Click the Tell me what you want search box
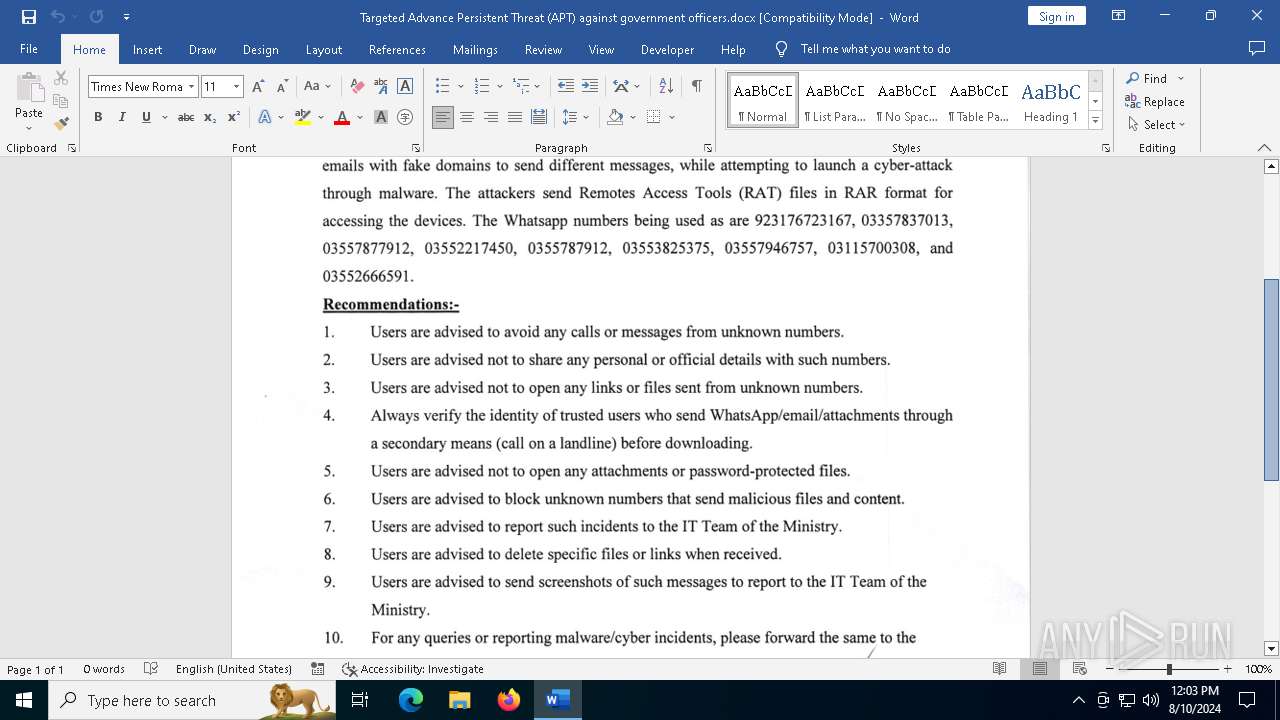This screenshot has height=720, width=1280. click(x=875, y=49)
